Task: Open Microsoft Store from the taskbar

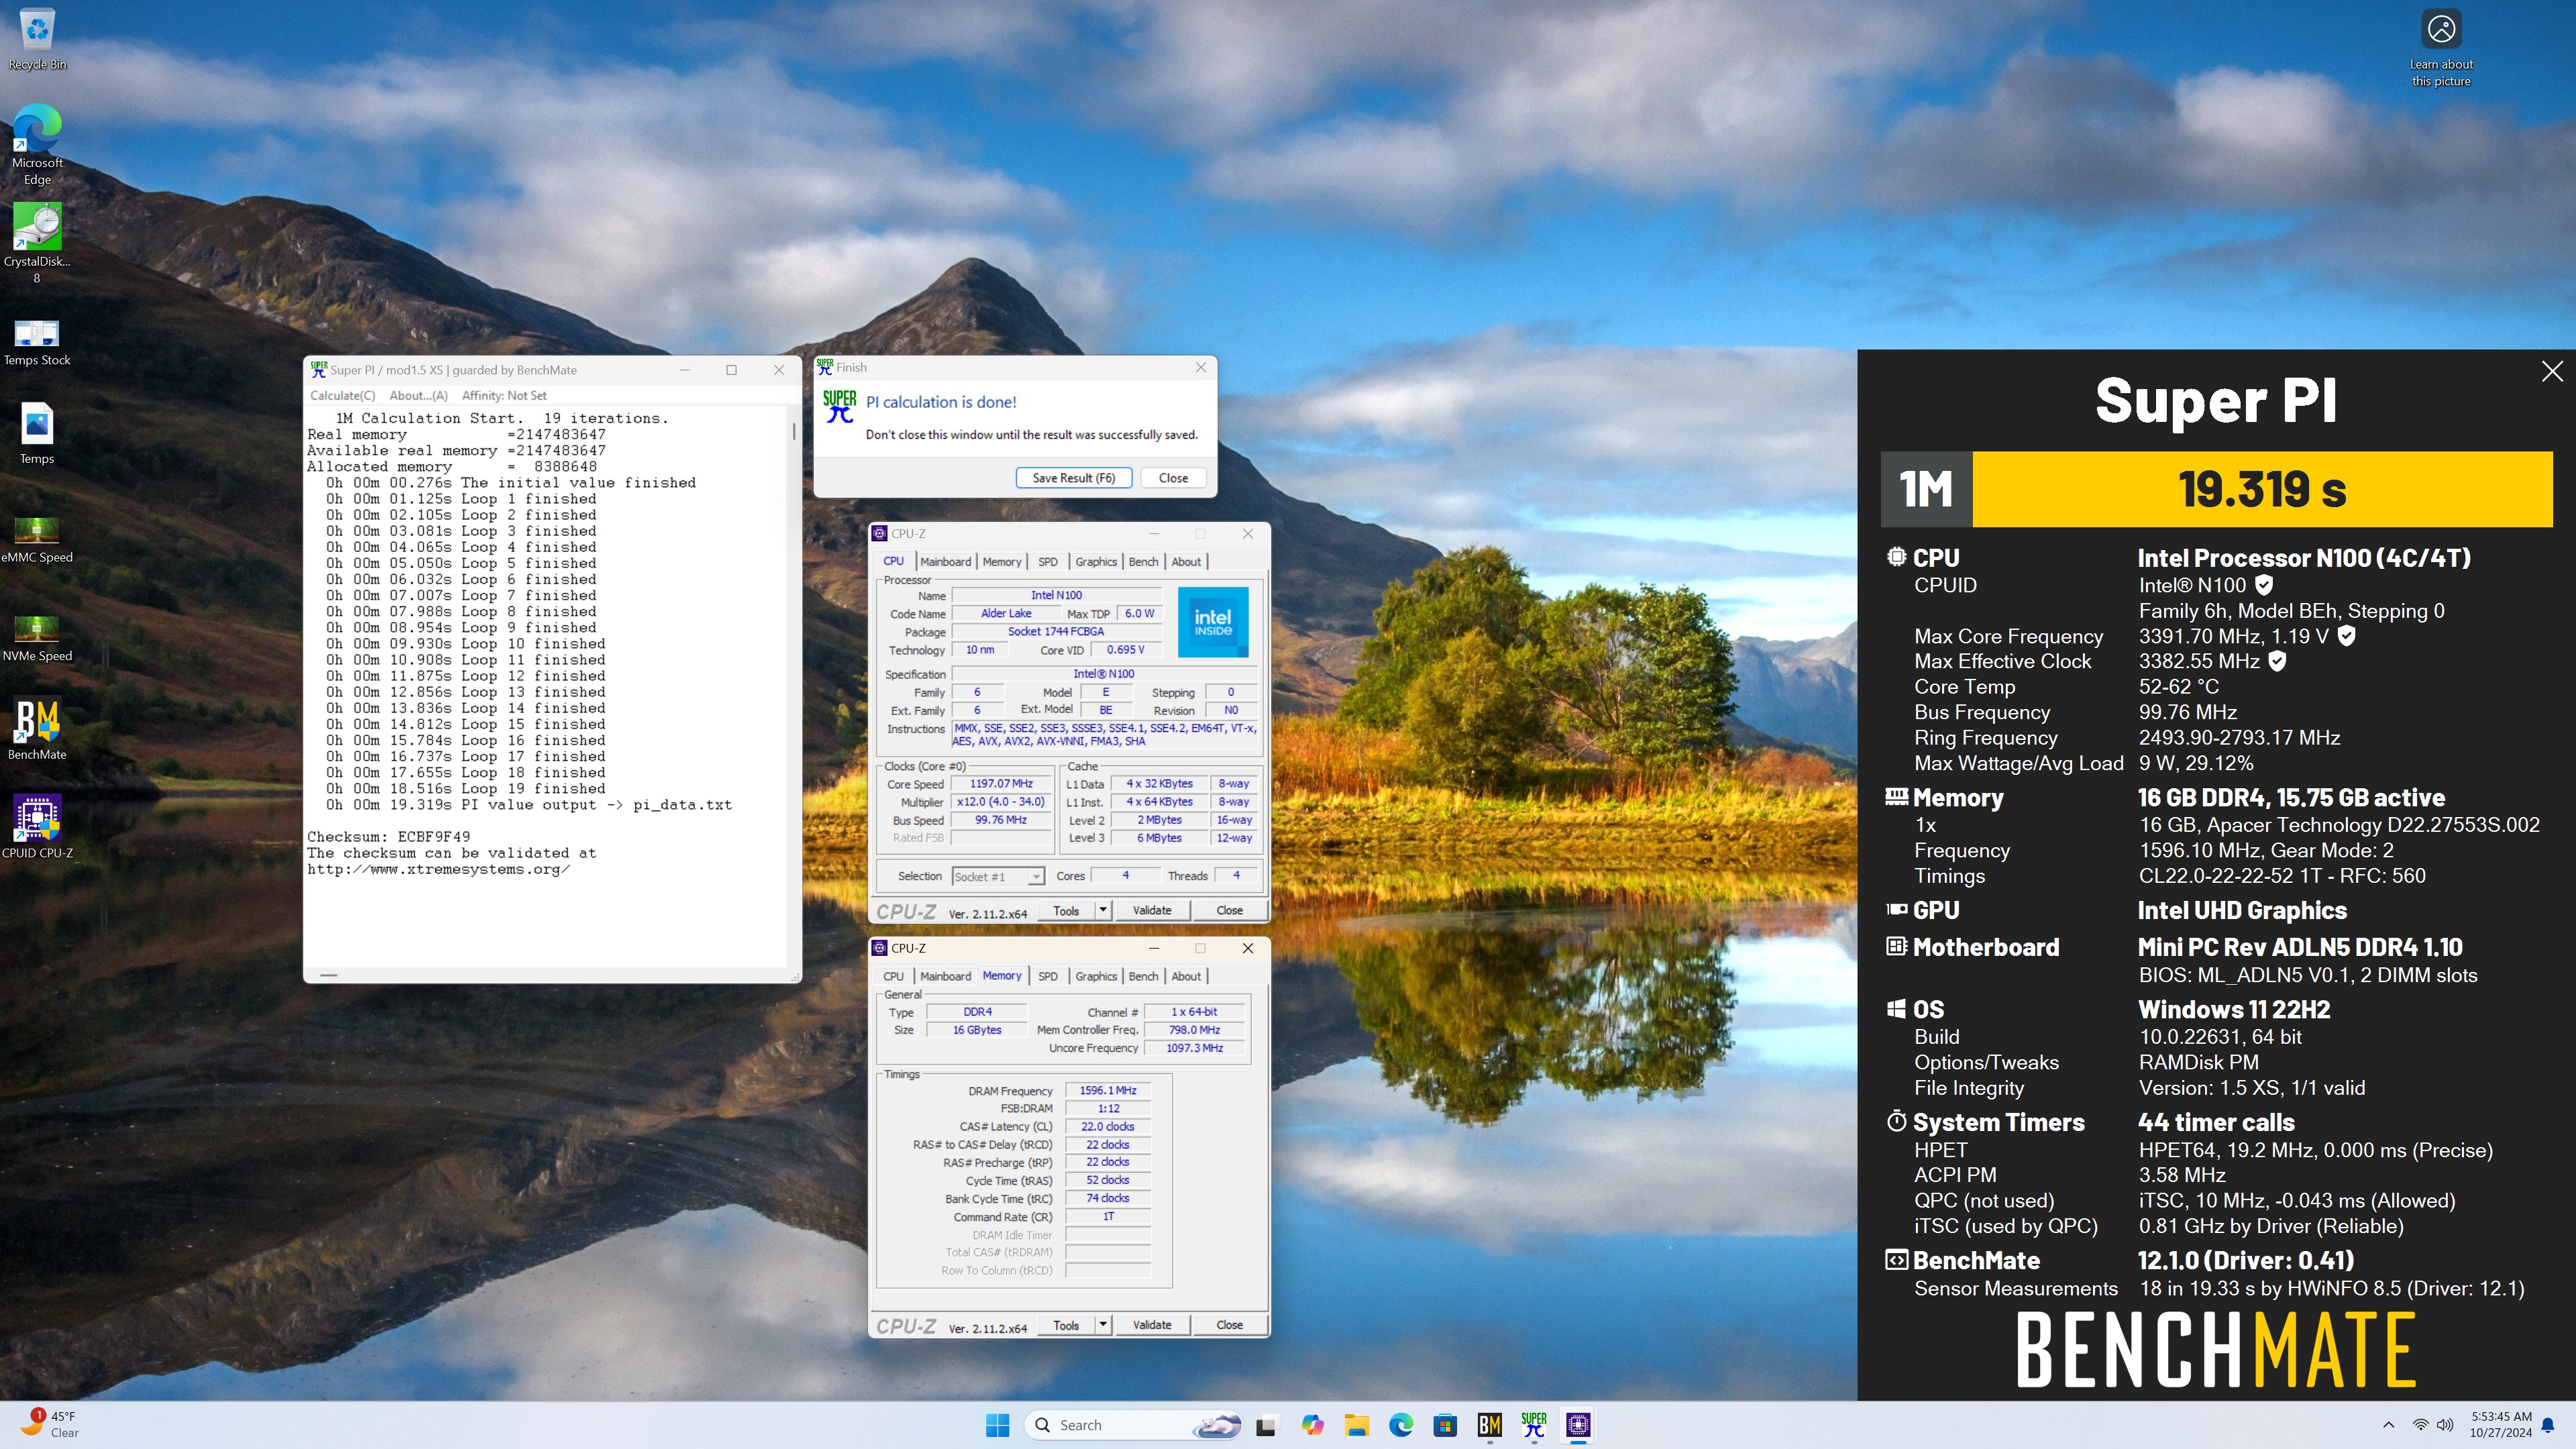Action: 1445,1425
